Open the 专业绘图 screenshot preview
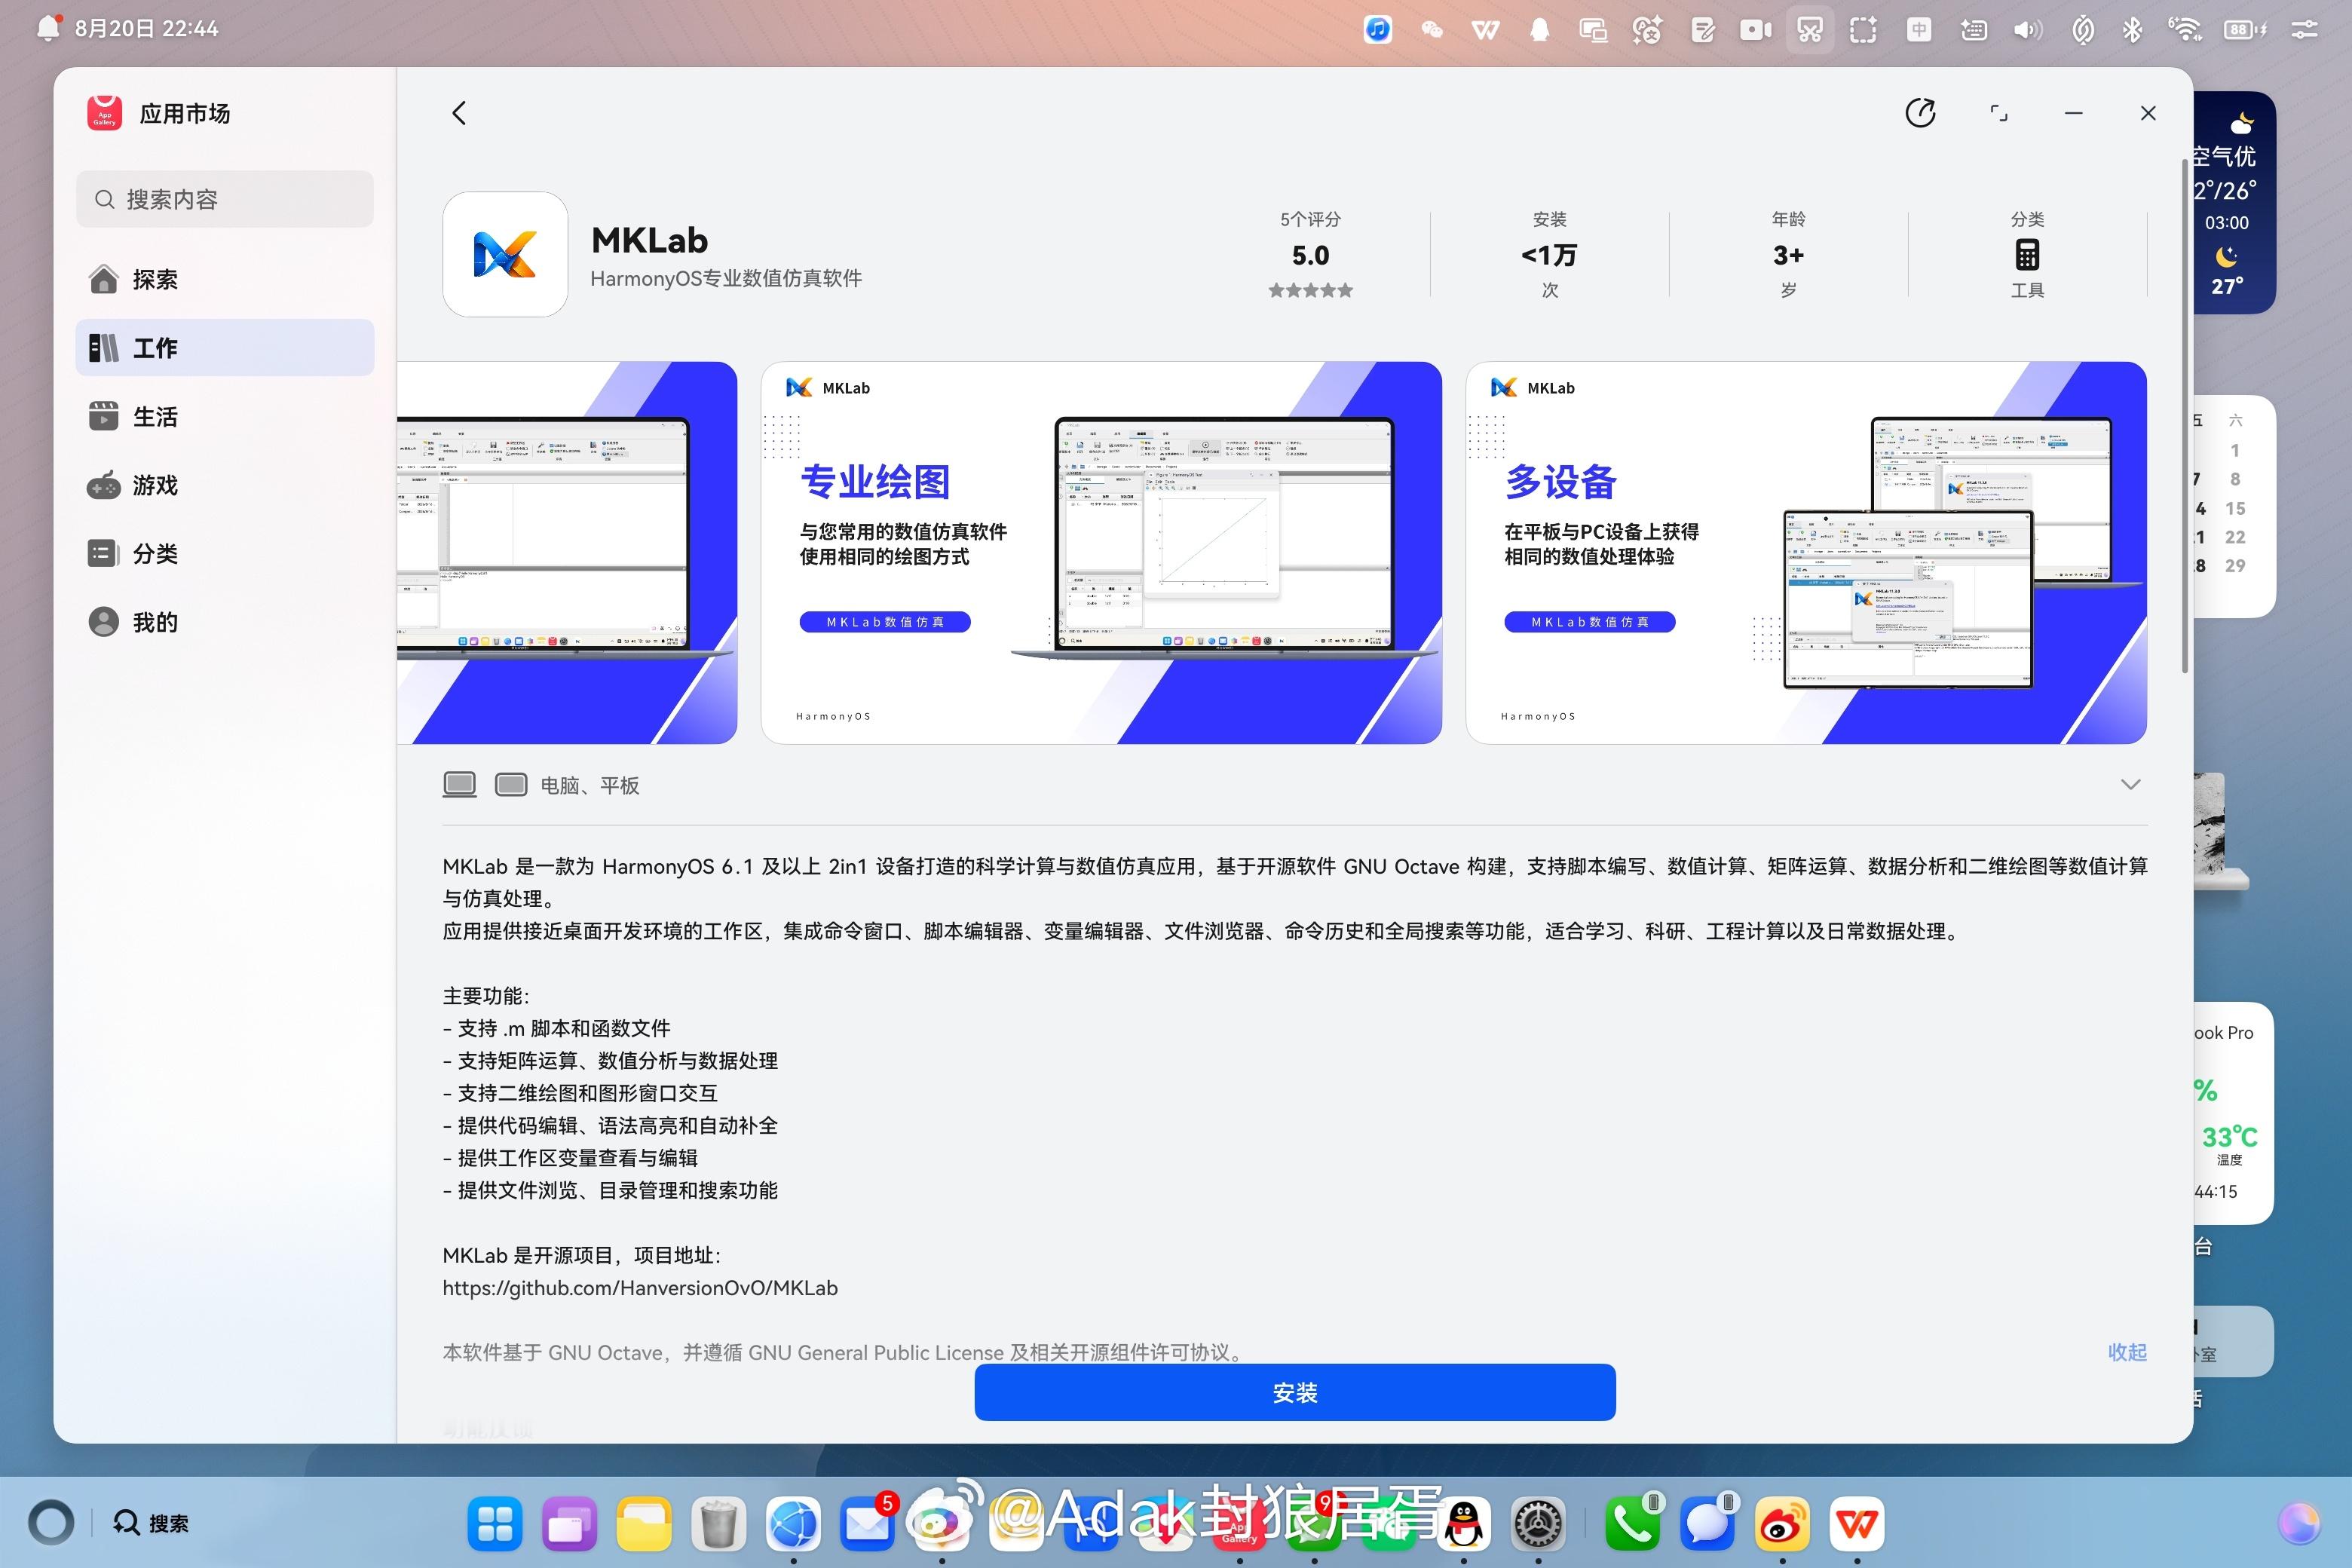Viewport: 2352px width, 1568px height. tap(1101, 553)
